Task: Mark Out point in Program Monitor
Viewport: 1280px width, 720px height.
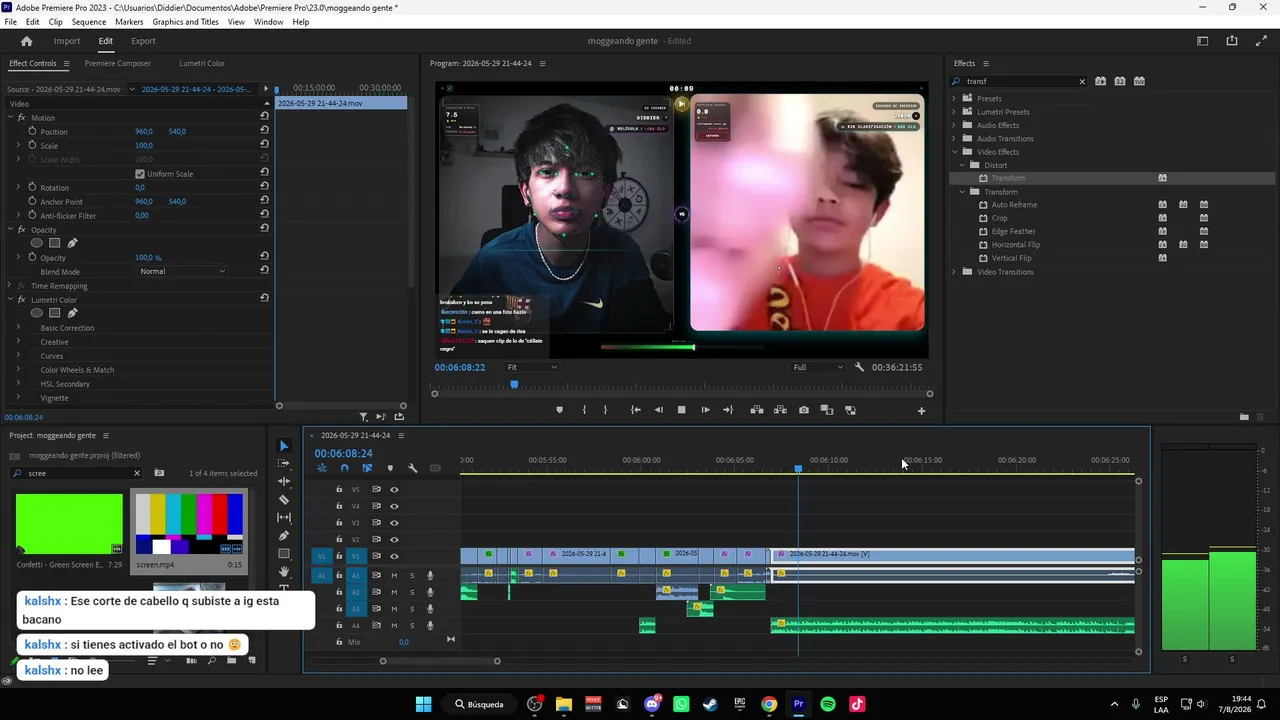Action: tap(605, 410)
